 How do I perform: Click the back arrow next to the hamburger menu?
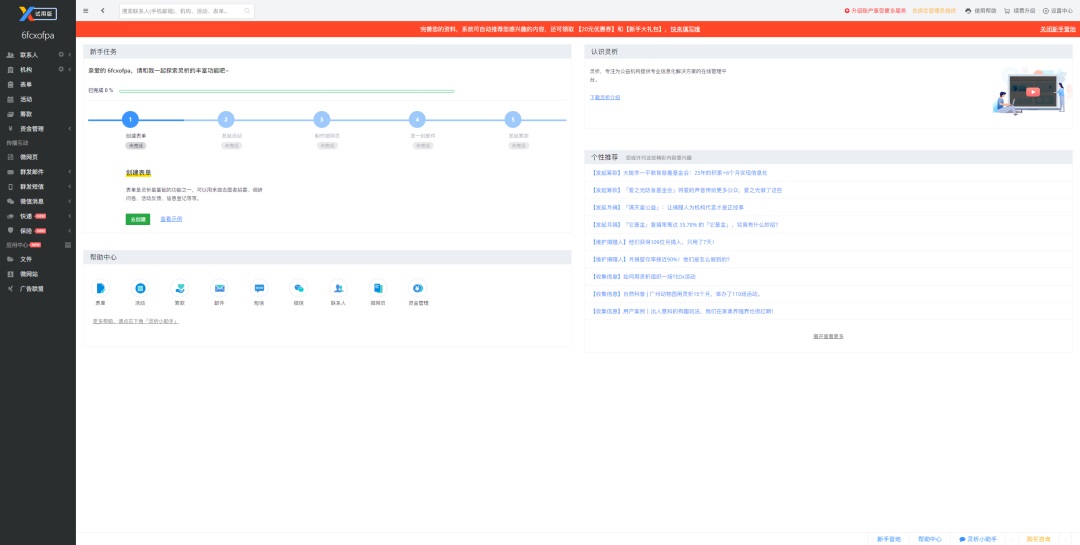pos(103,10)
